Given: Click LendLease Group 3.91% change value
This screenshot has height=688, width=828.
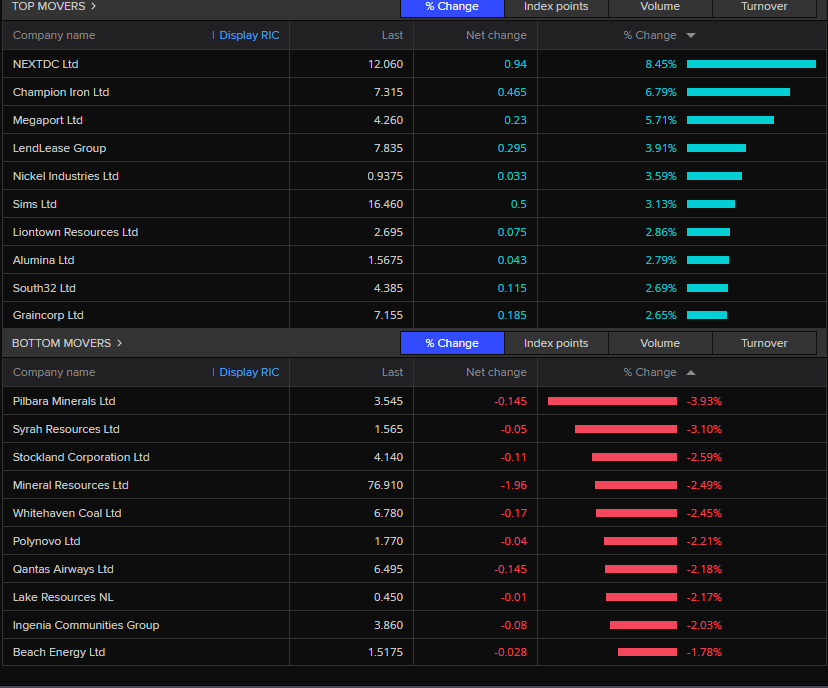Looking at the screenshot, I should pos(661,148).
